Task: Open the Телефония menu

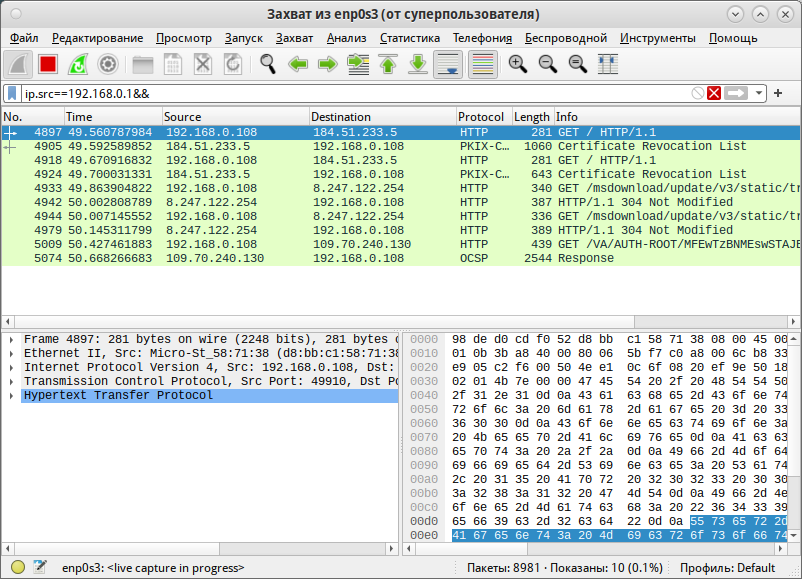Action: click(x=482, y=38)
